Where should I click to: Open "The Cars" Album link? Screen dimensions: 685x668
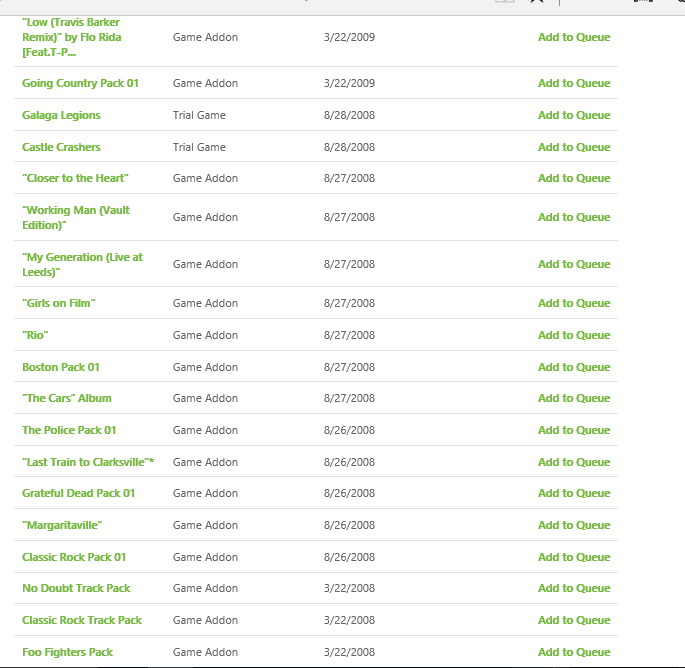(x=67, y=398)
